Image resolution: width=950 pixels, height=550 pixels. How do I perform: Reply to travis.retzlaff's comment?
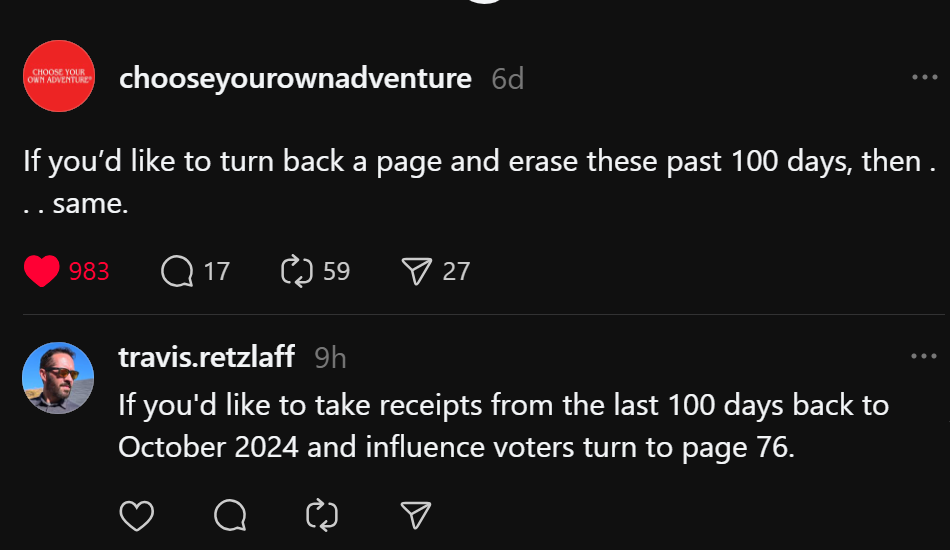coord(230,515)
